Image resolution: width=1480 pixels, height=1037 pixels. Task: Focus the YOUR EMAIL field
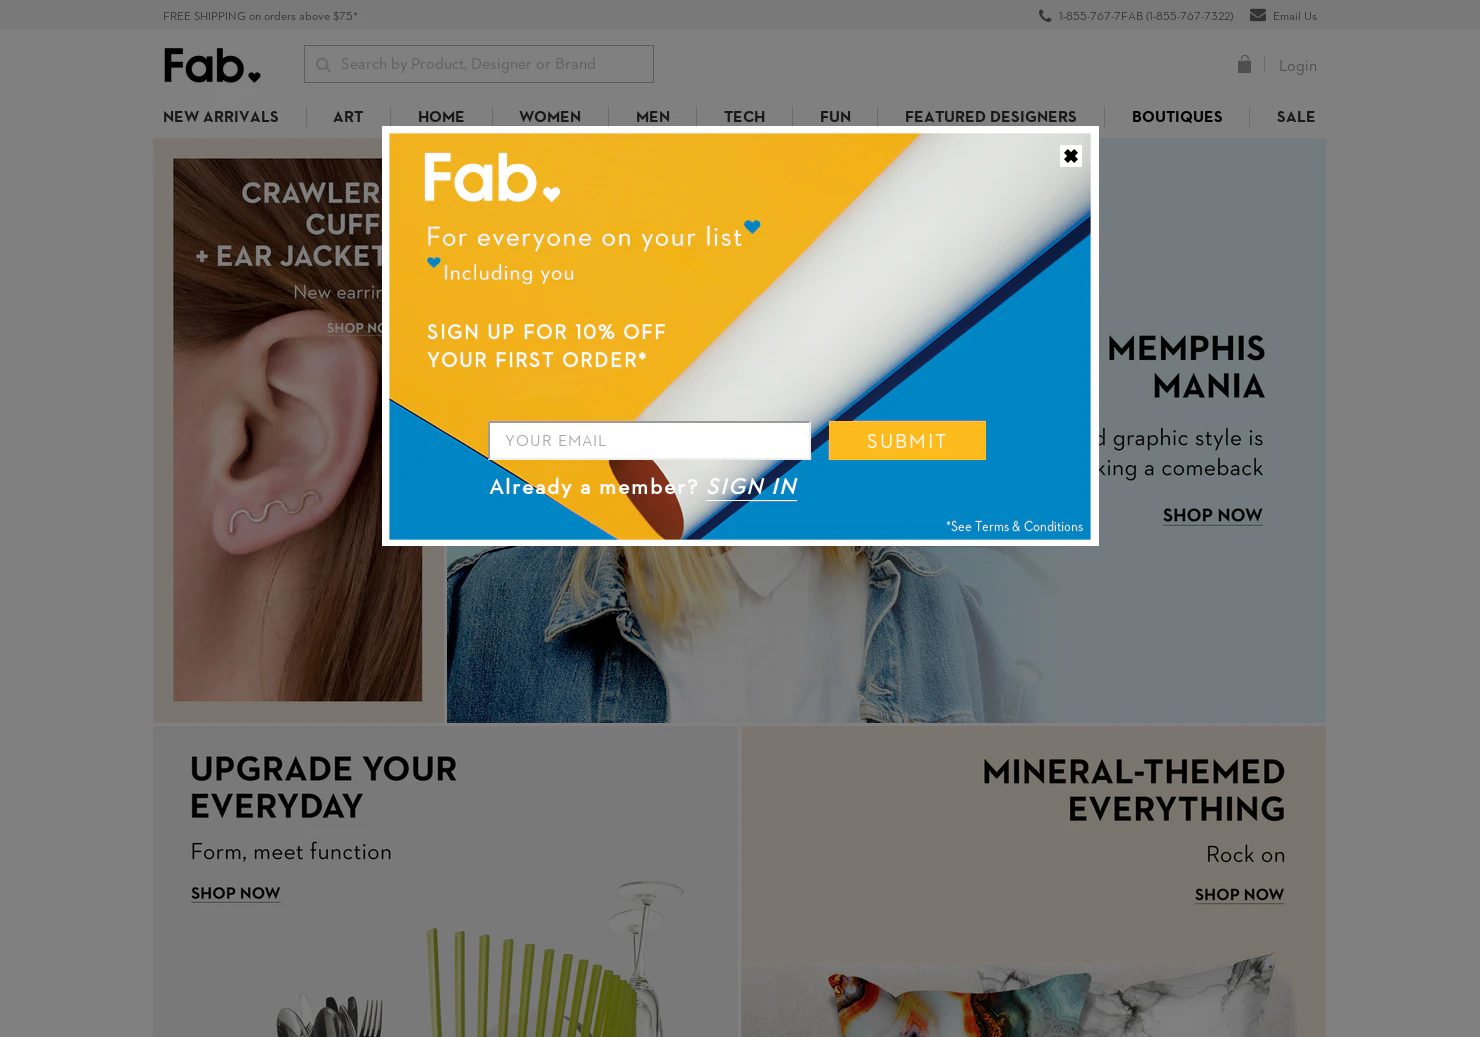point(649,441)
